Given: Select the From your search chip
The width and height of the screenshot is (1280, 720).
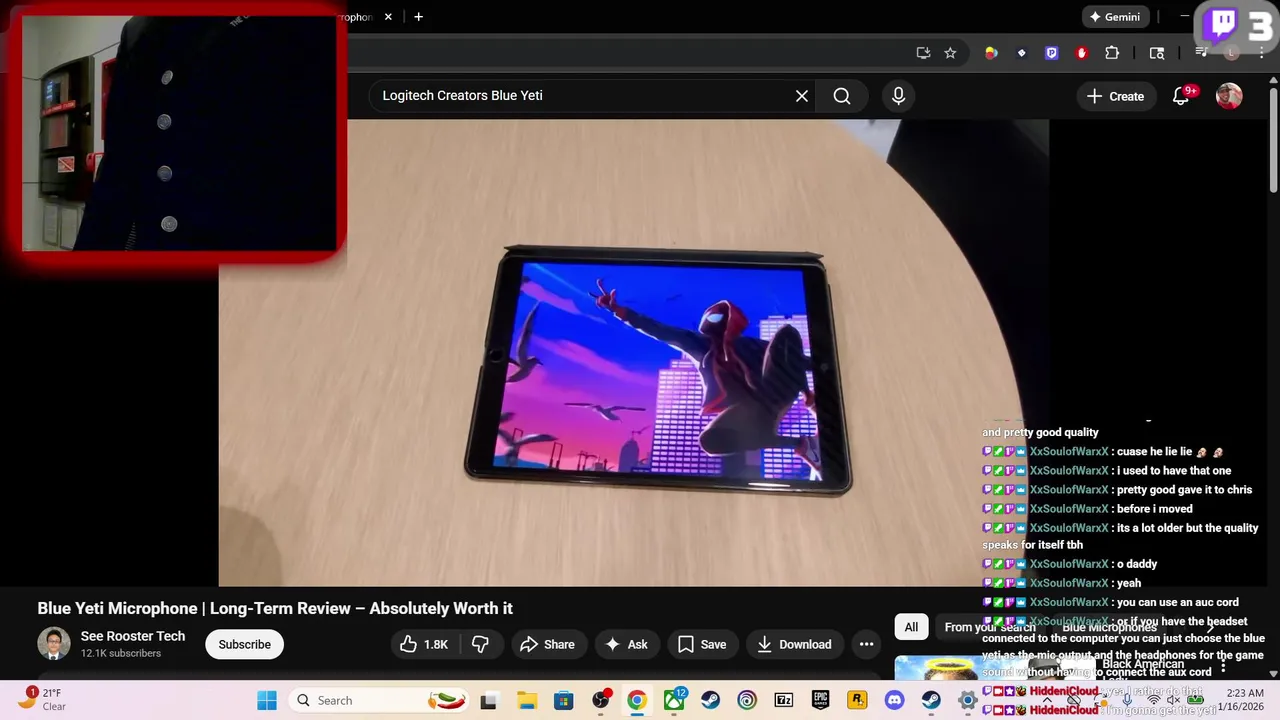Looking at the screenshot, I should (990, 627).
